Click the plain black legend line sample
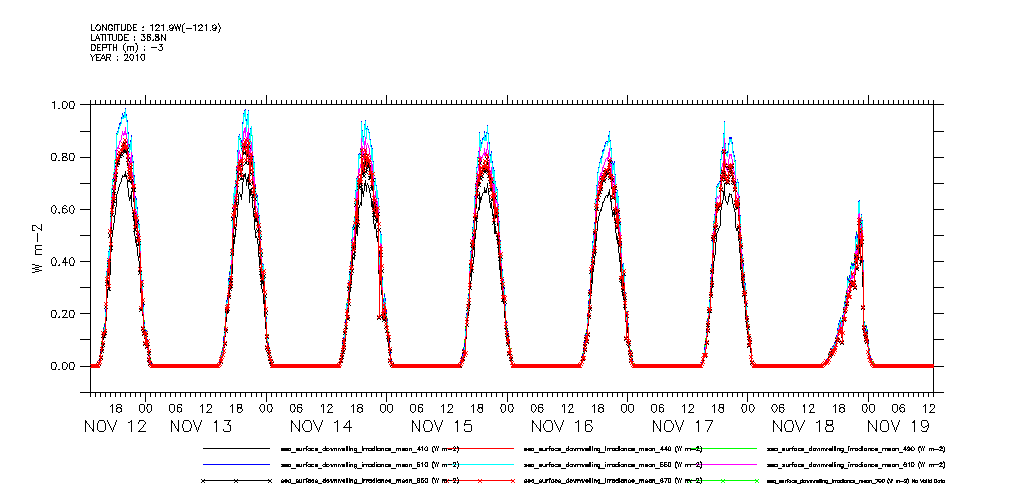Screen dimensions: 1009x504 pyautogui.click(x=236, y=447)
